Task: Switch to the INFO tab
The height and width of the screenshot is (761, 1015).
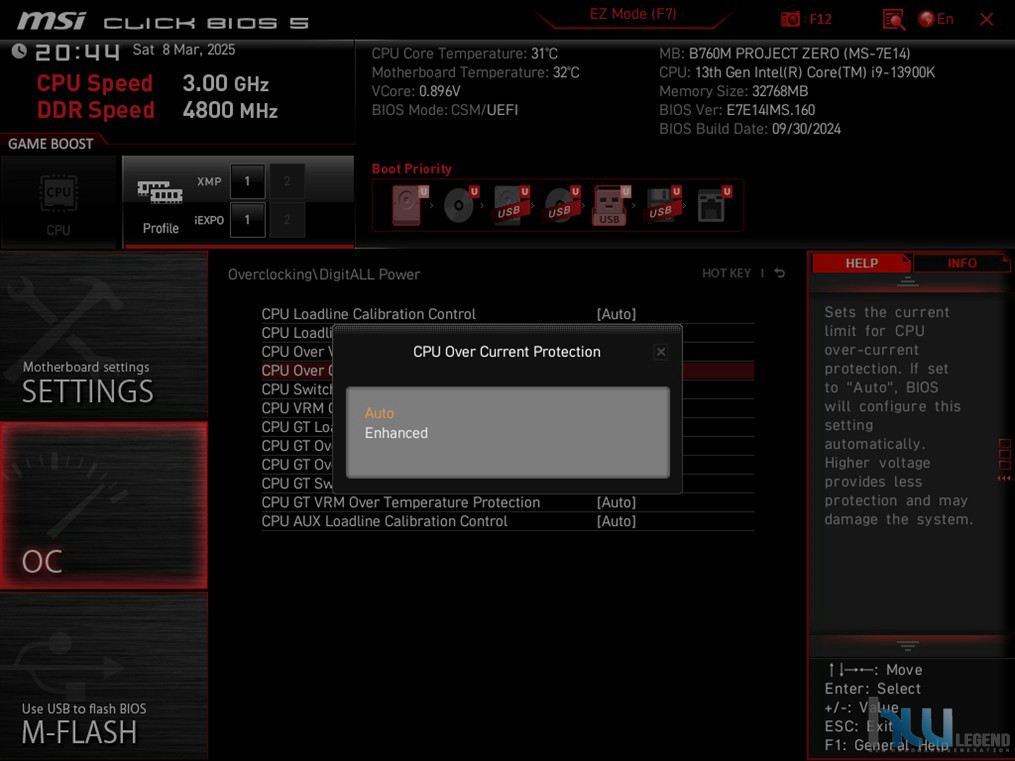Action: (x=962, y=263)
